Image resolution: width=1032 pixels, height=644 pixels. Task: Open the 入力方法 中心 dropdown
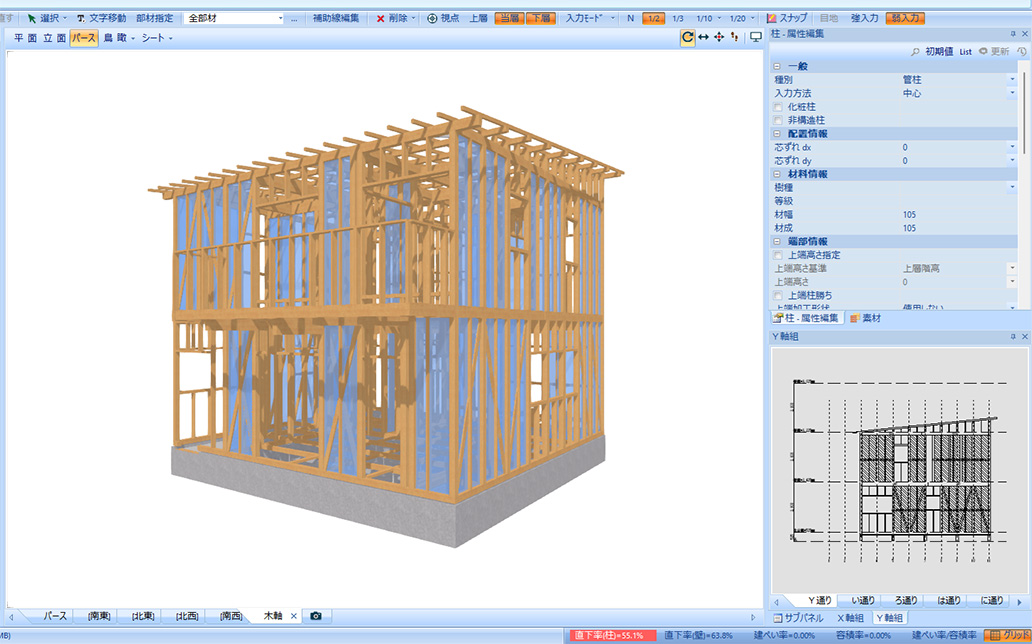(x=1012, y=93)
